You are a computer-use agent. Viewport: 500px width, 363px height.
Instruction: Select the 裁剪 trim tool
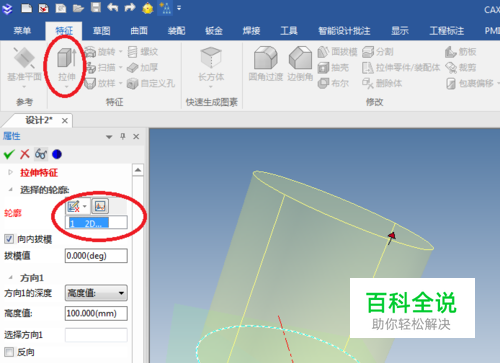(461, 68)
